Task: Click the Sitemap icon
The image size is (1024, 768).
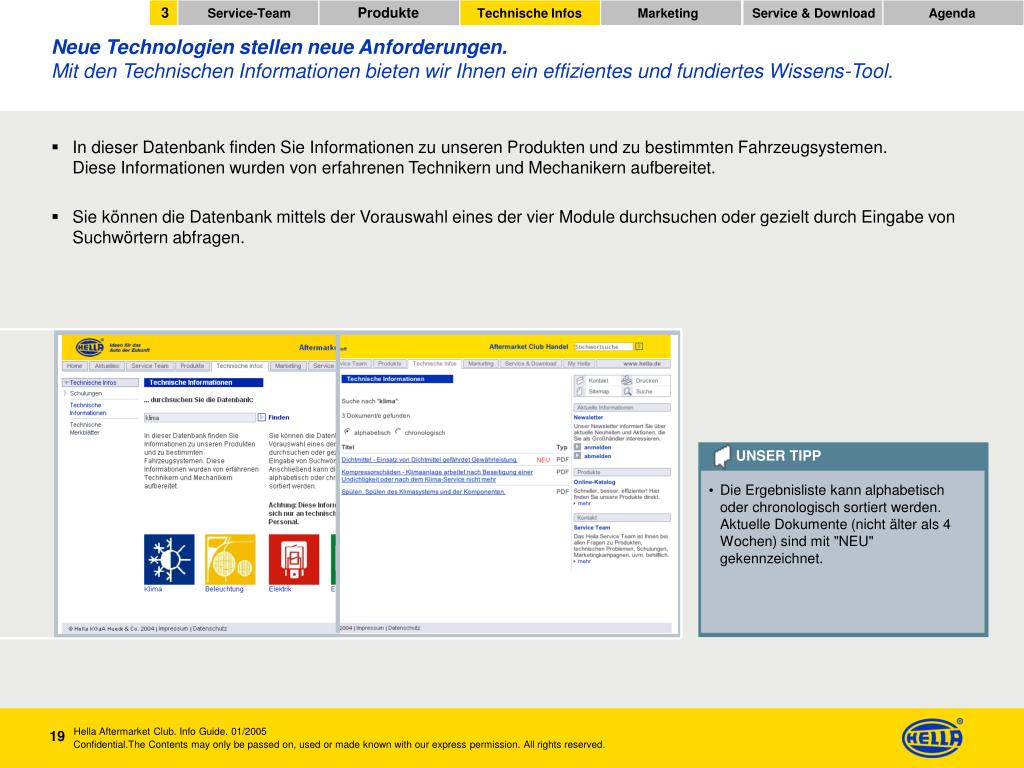Action: point(579,391)
